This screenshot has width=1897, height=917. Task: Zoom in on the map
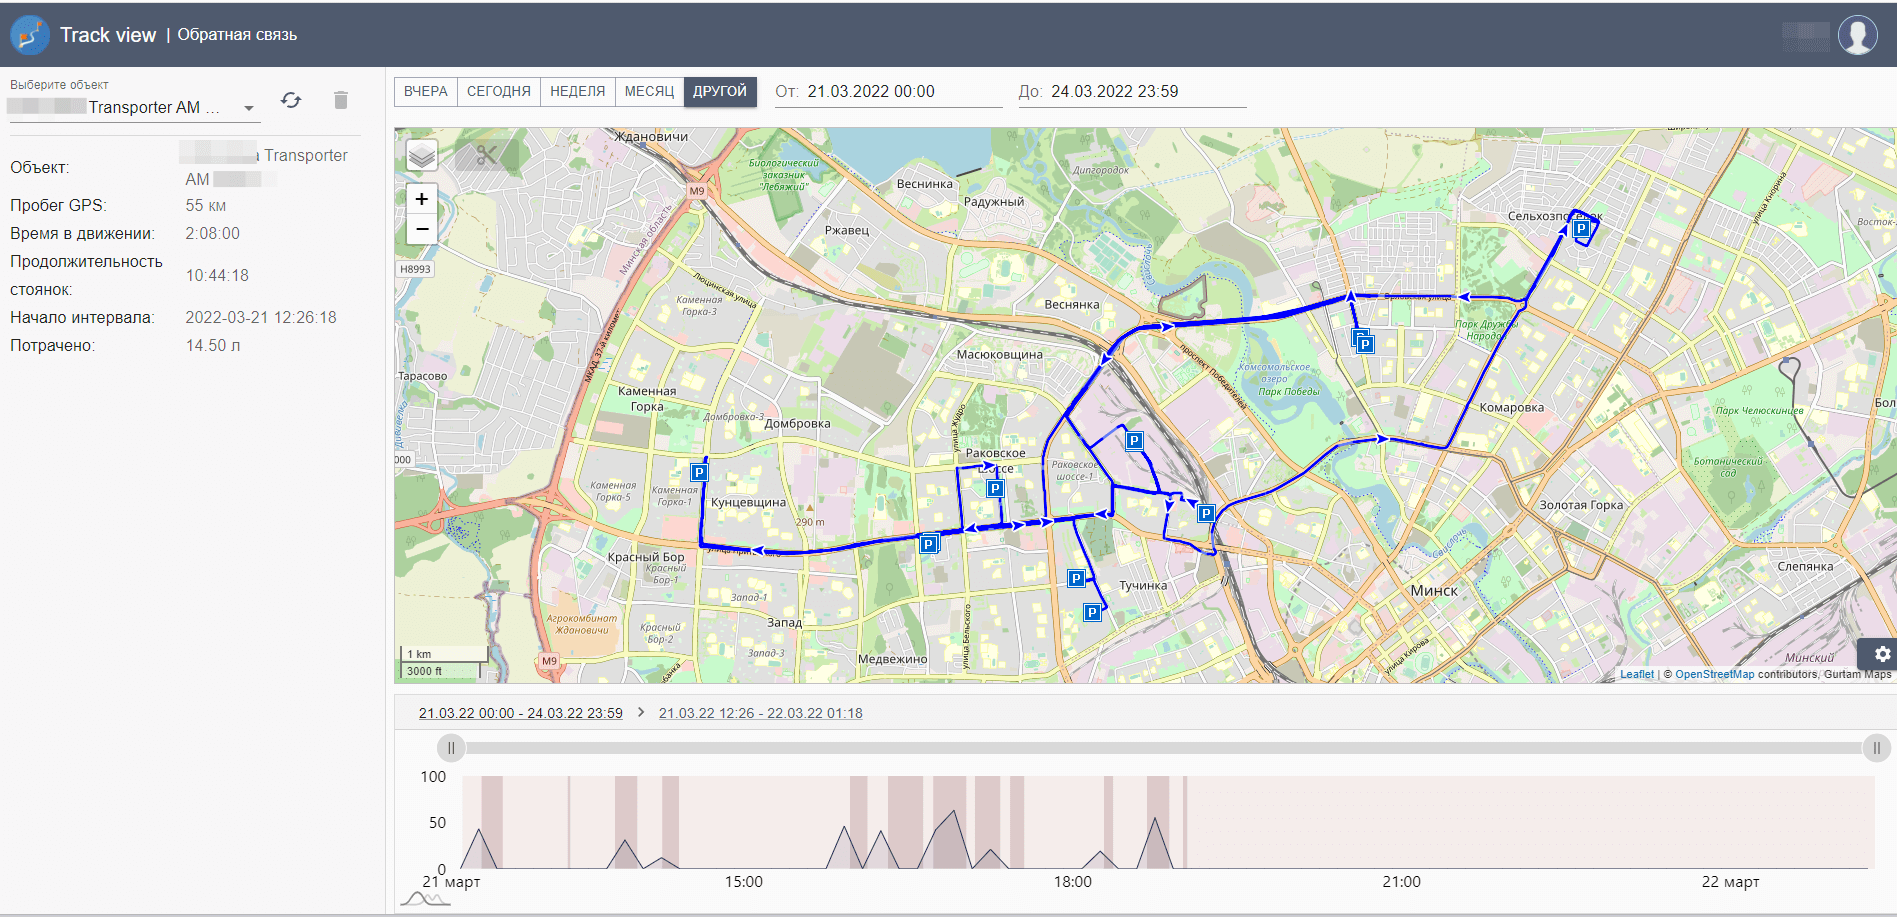click(422, 199)
